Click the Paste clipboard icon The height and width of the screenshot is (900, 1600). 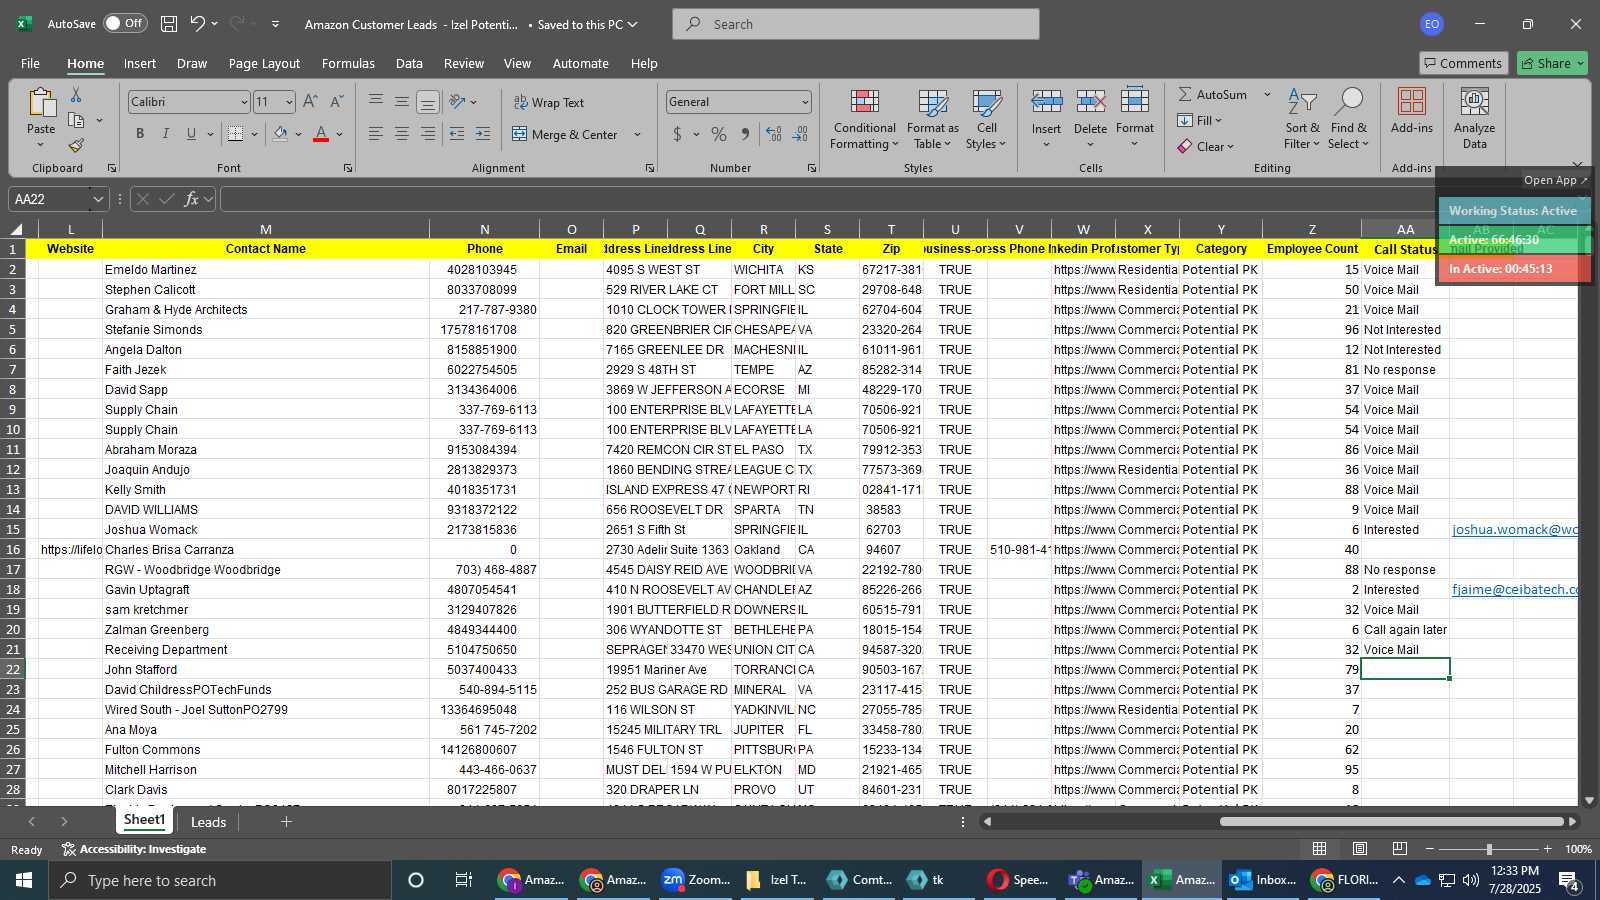(x=41, y=103)
